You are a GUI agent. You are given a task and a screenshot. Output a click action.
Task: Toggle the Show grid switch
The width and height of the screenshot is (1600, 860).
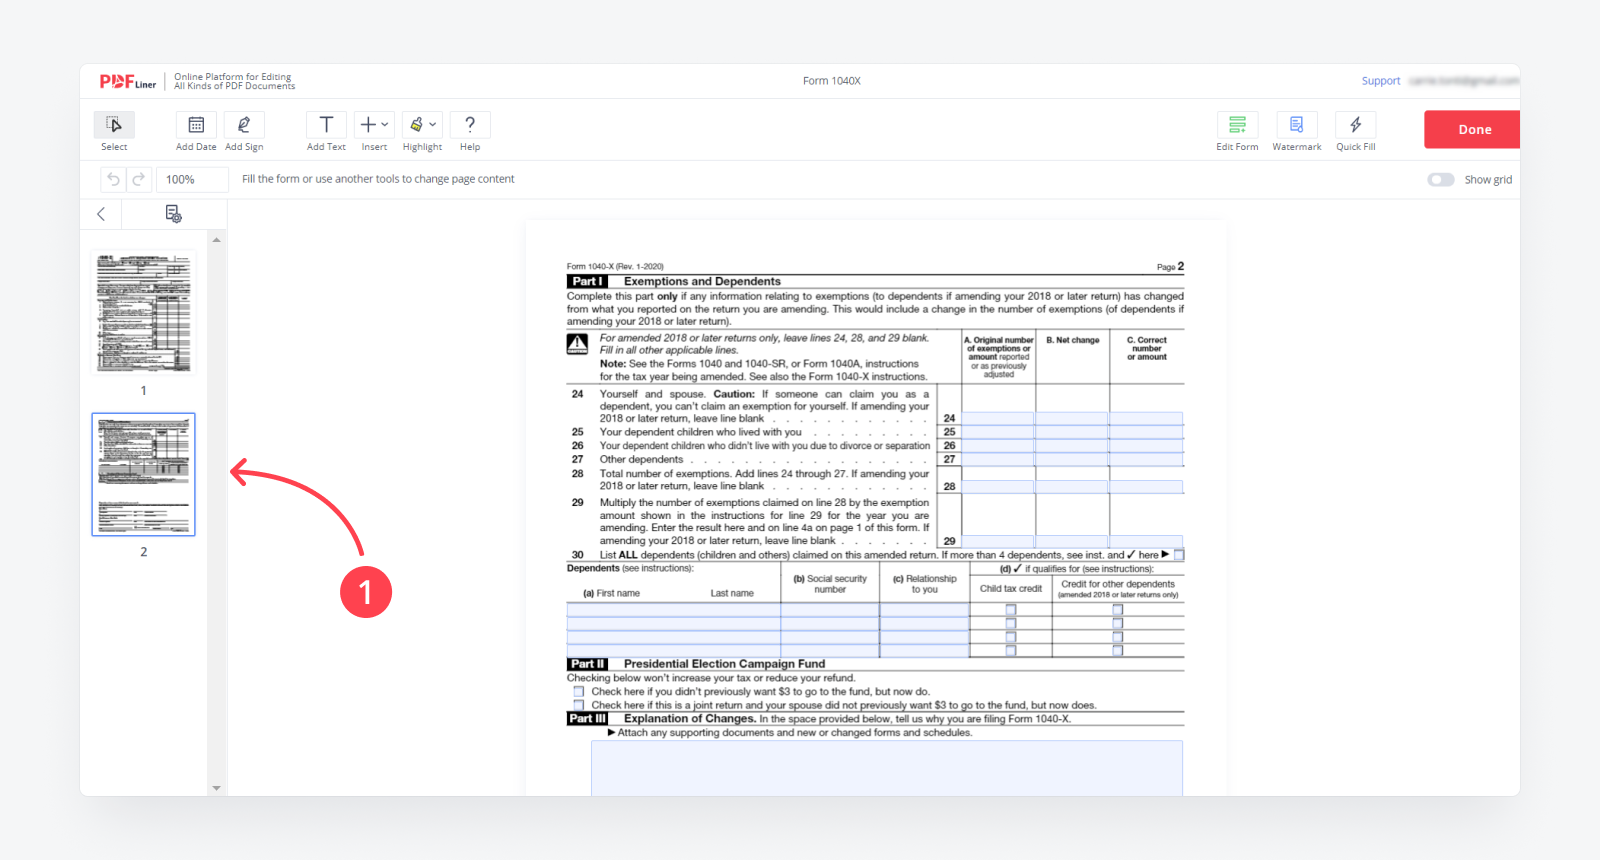1441,180
